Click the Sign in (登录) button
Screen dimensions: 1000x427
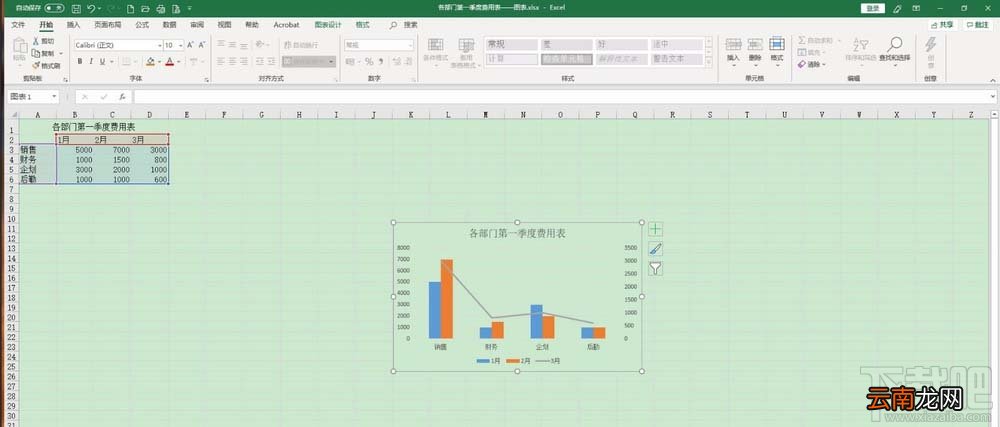click(x=873, y=8)
